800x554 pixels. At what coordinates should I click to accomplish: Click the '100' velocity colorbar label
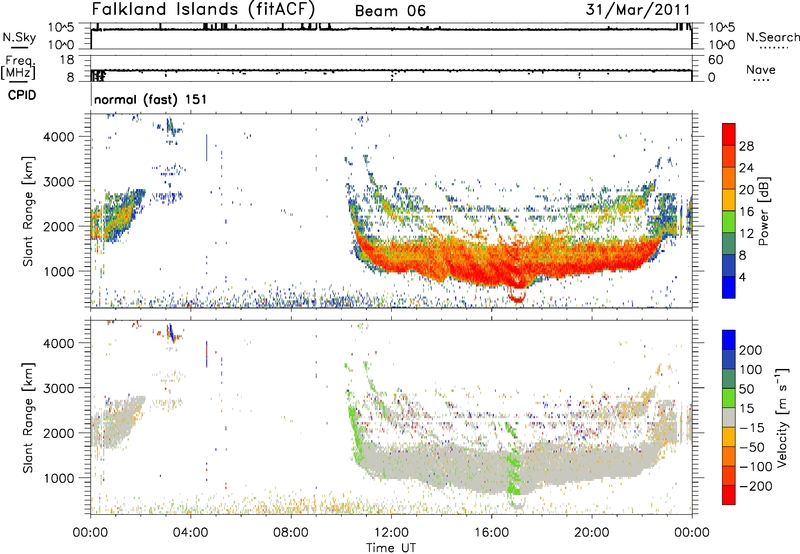[x=751, y=370]
